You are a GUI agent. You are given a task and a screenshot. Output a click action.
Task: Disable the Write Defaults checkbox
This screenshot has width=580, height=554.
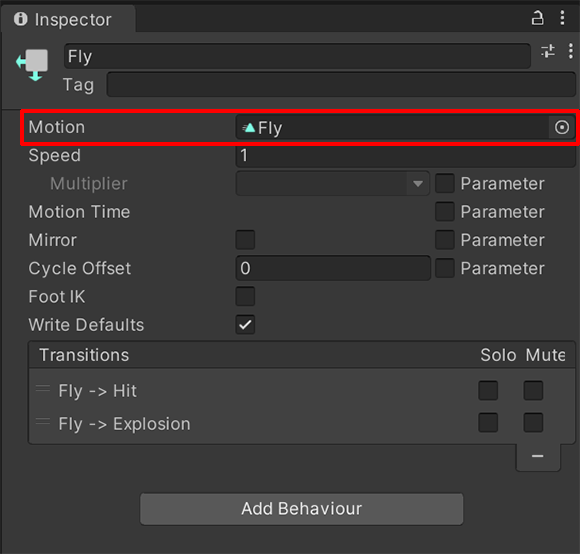(x=245, y=325)
